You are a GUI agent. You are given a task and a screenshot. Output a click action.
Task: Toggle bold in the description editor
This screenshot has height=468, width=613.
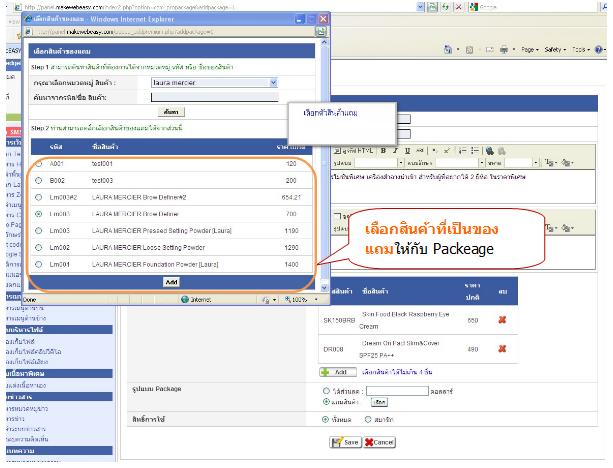pos(384,151)
